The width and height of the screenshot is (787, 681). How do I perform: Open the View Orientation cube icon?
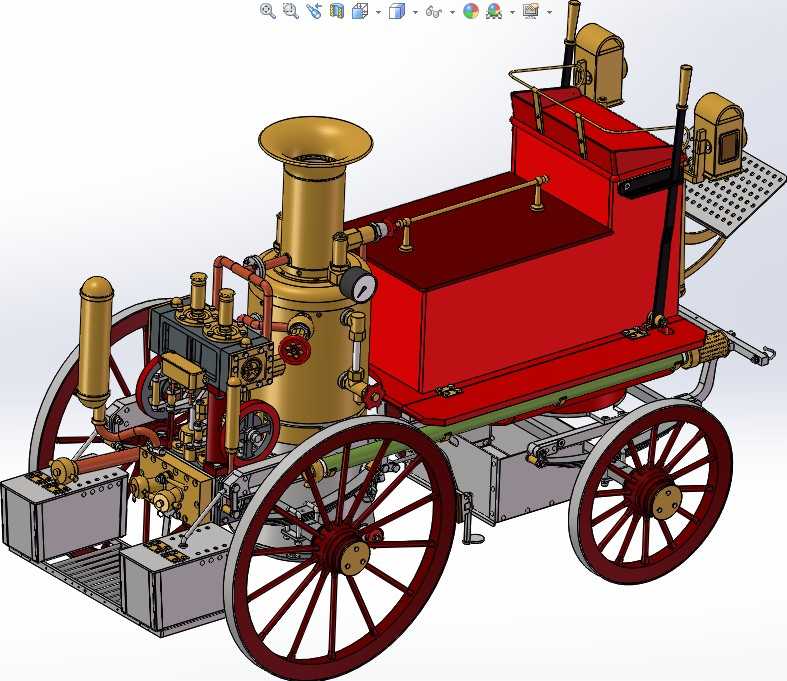click(360, 11)
